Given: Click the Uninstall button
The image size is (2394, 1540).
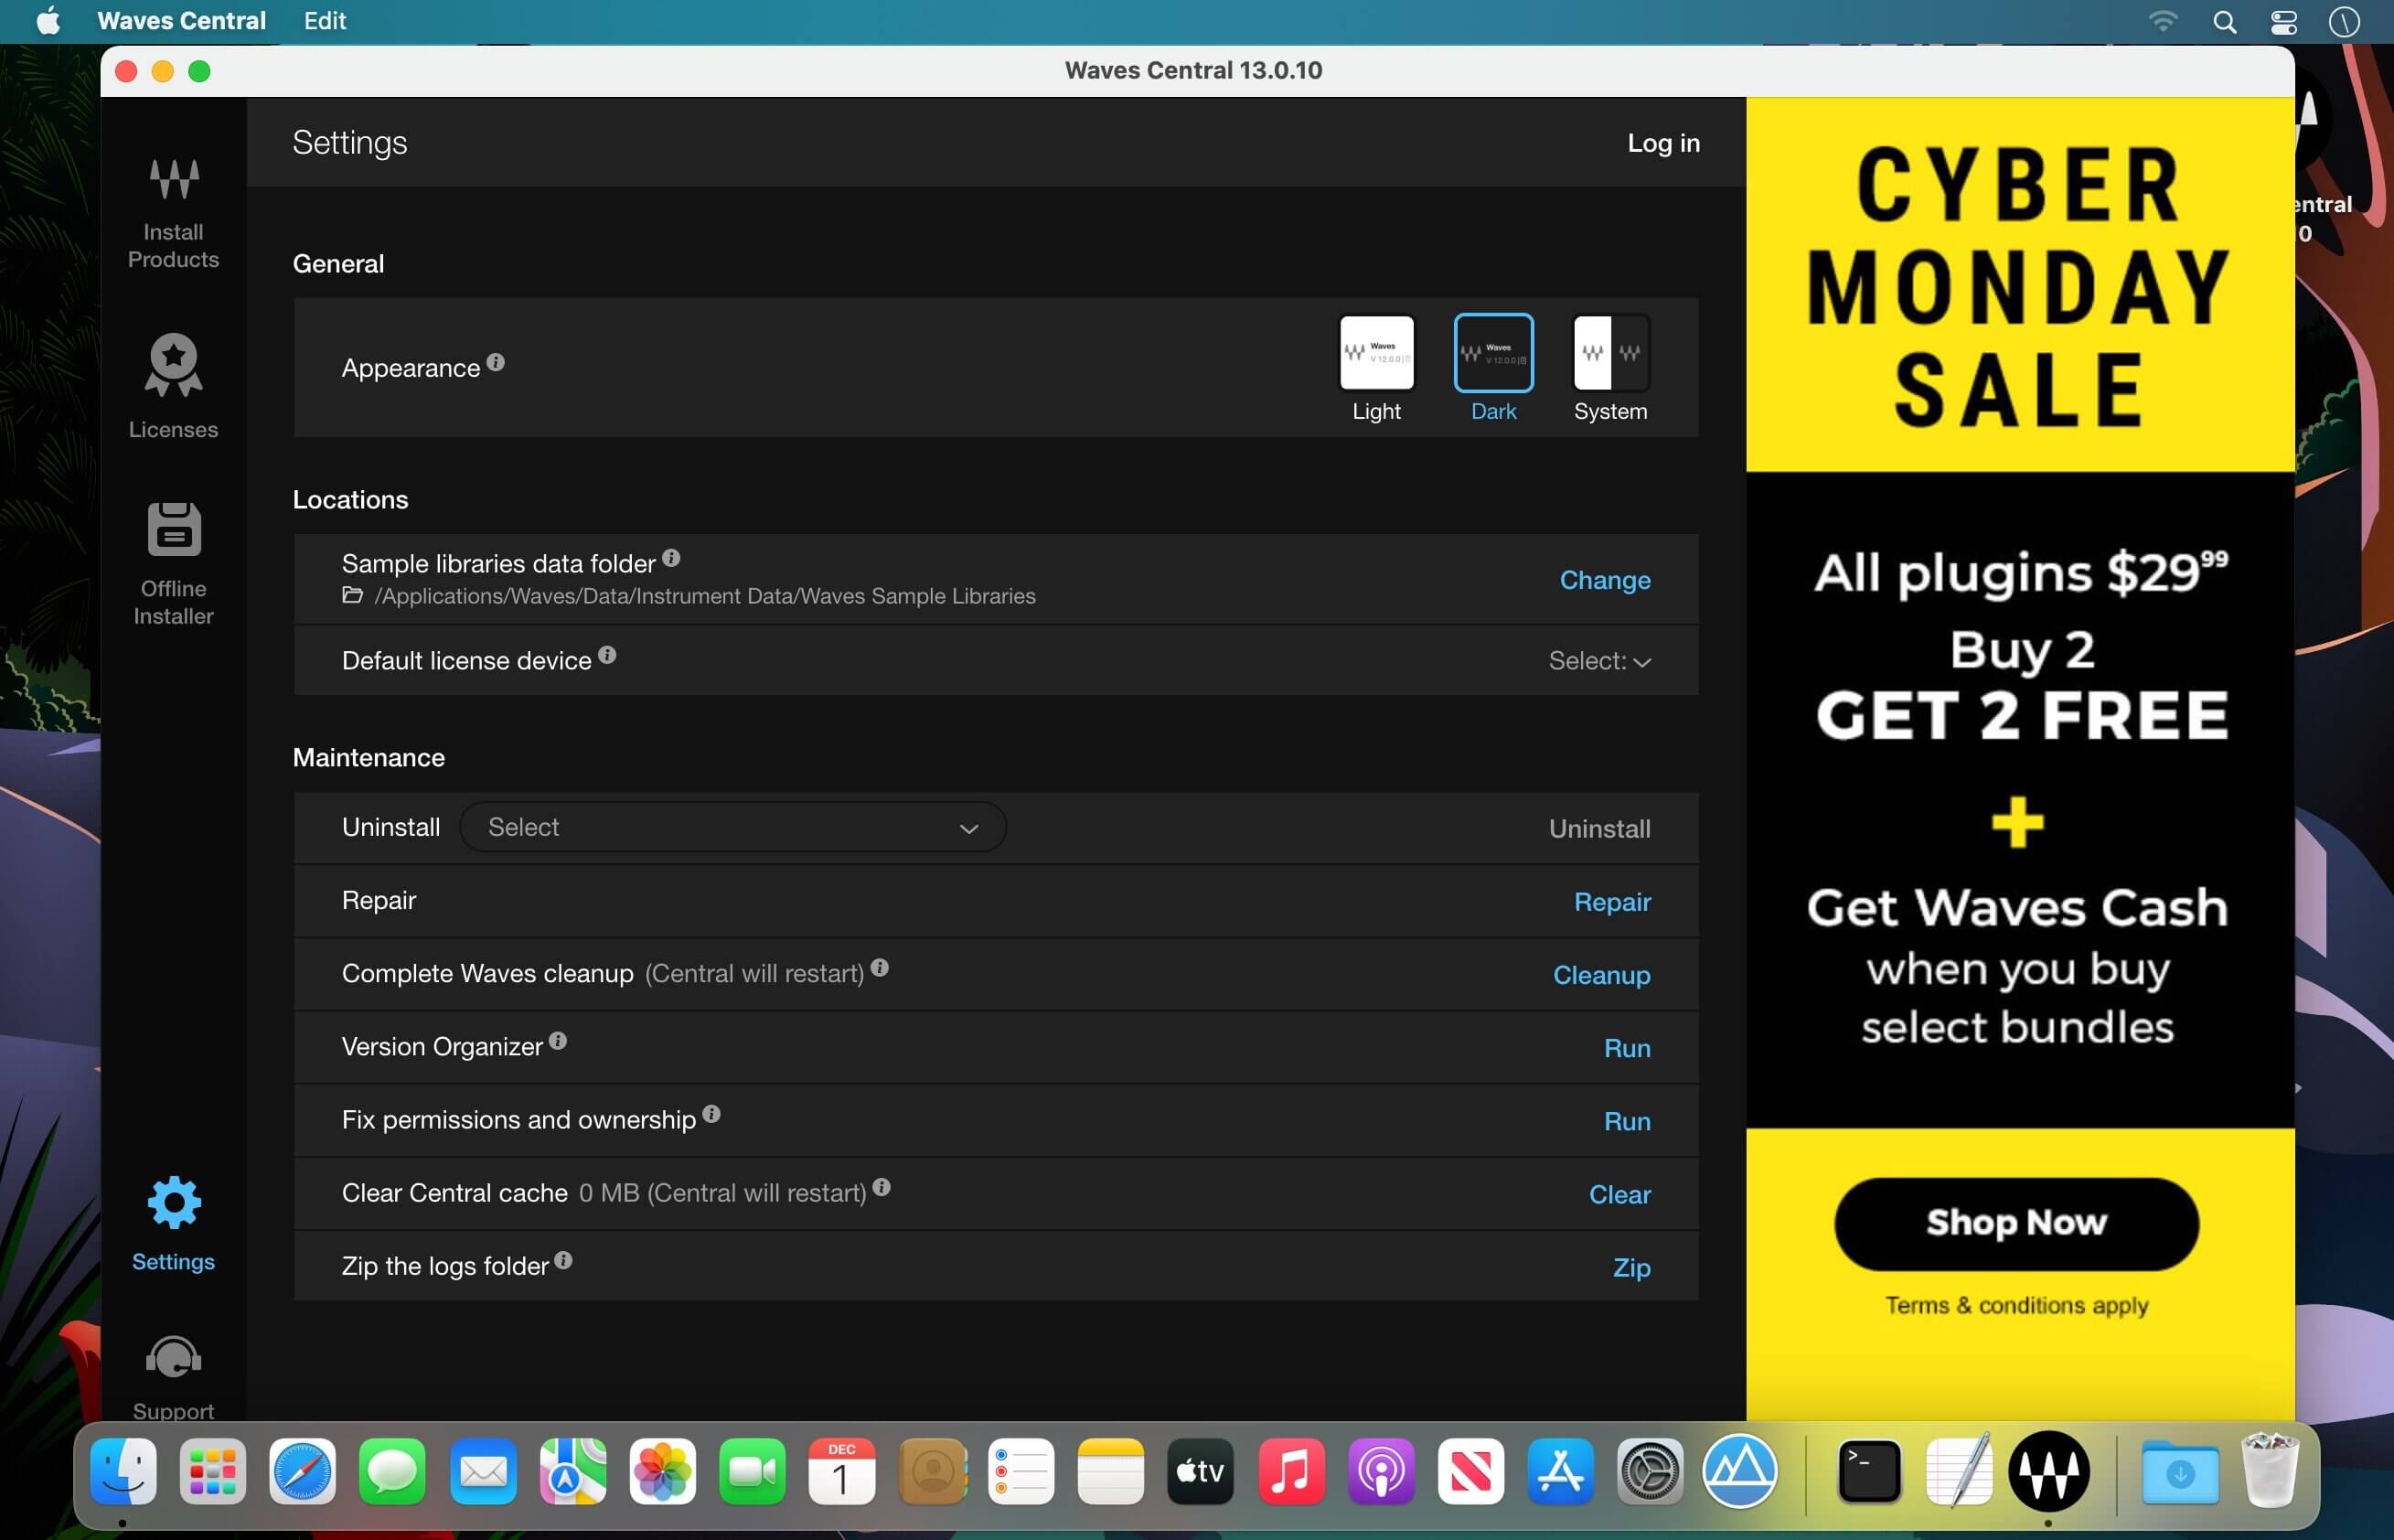Looking at the screenshot, I should [x=1600, y=829].
